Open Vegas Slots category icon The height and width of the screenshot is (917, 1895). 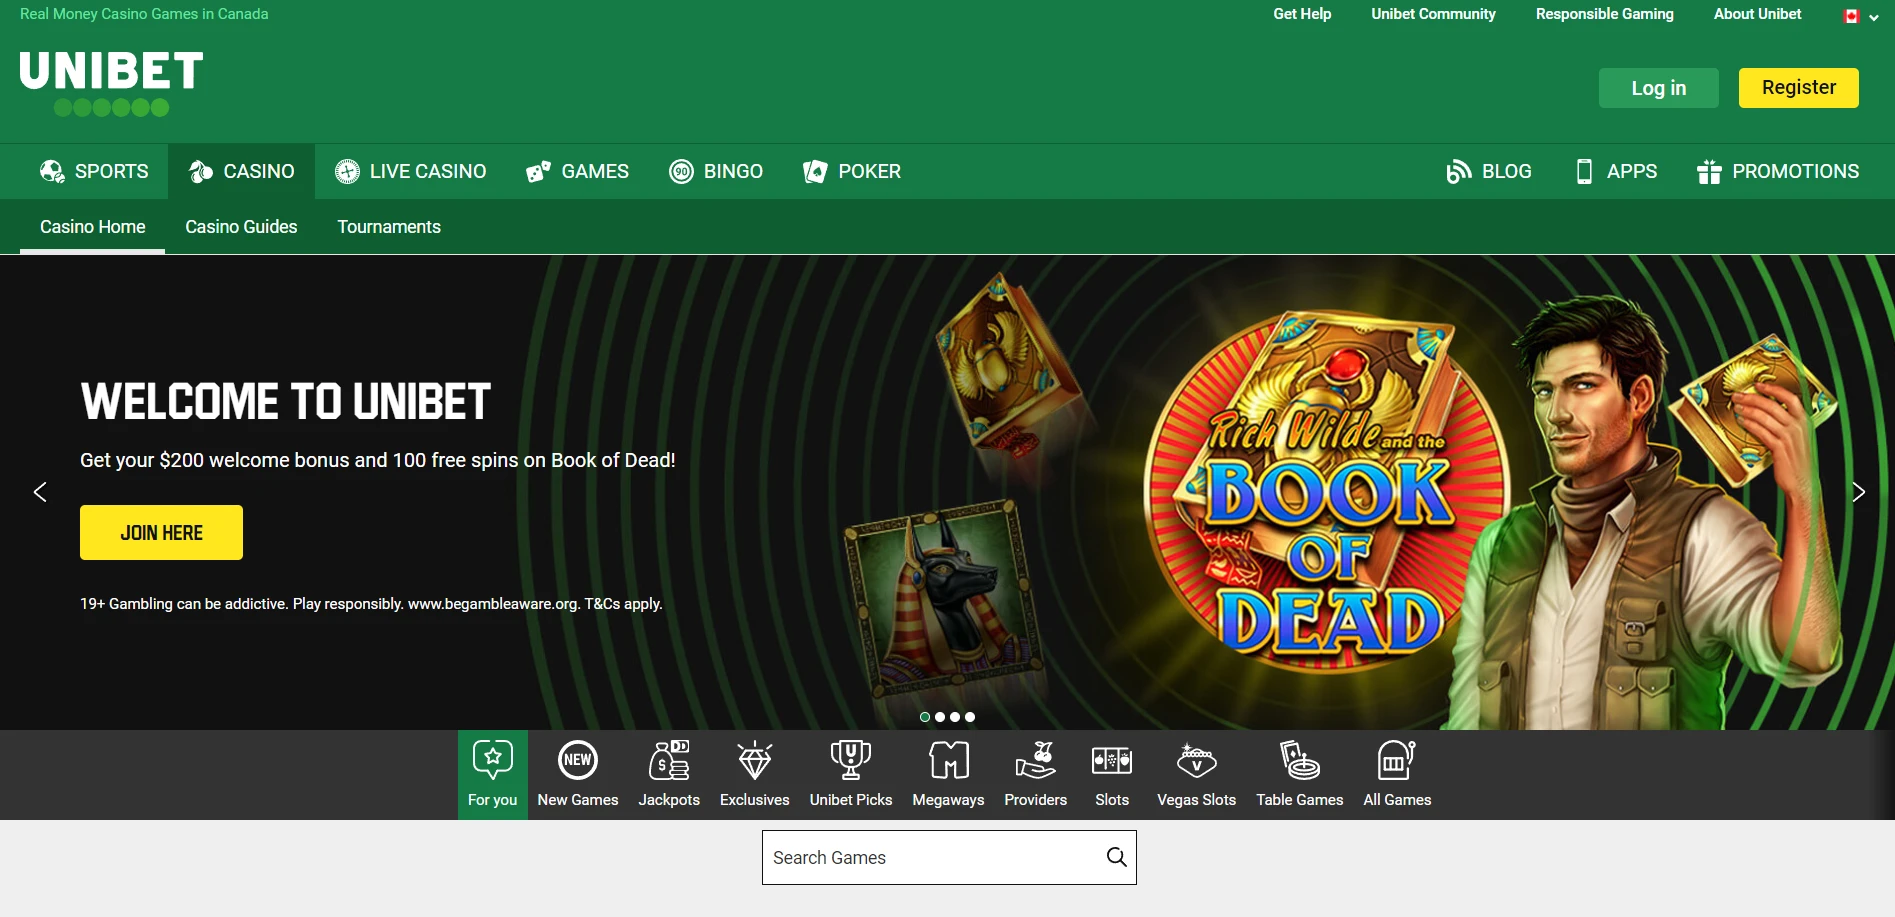[1197, 760]
